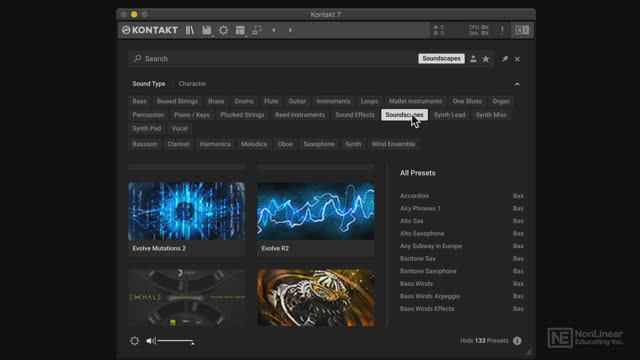This screenshot has width=640, height=360.
Task: Choose the Bassoon sub-tag
Action: 144,144
